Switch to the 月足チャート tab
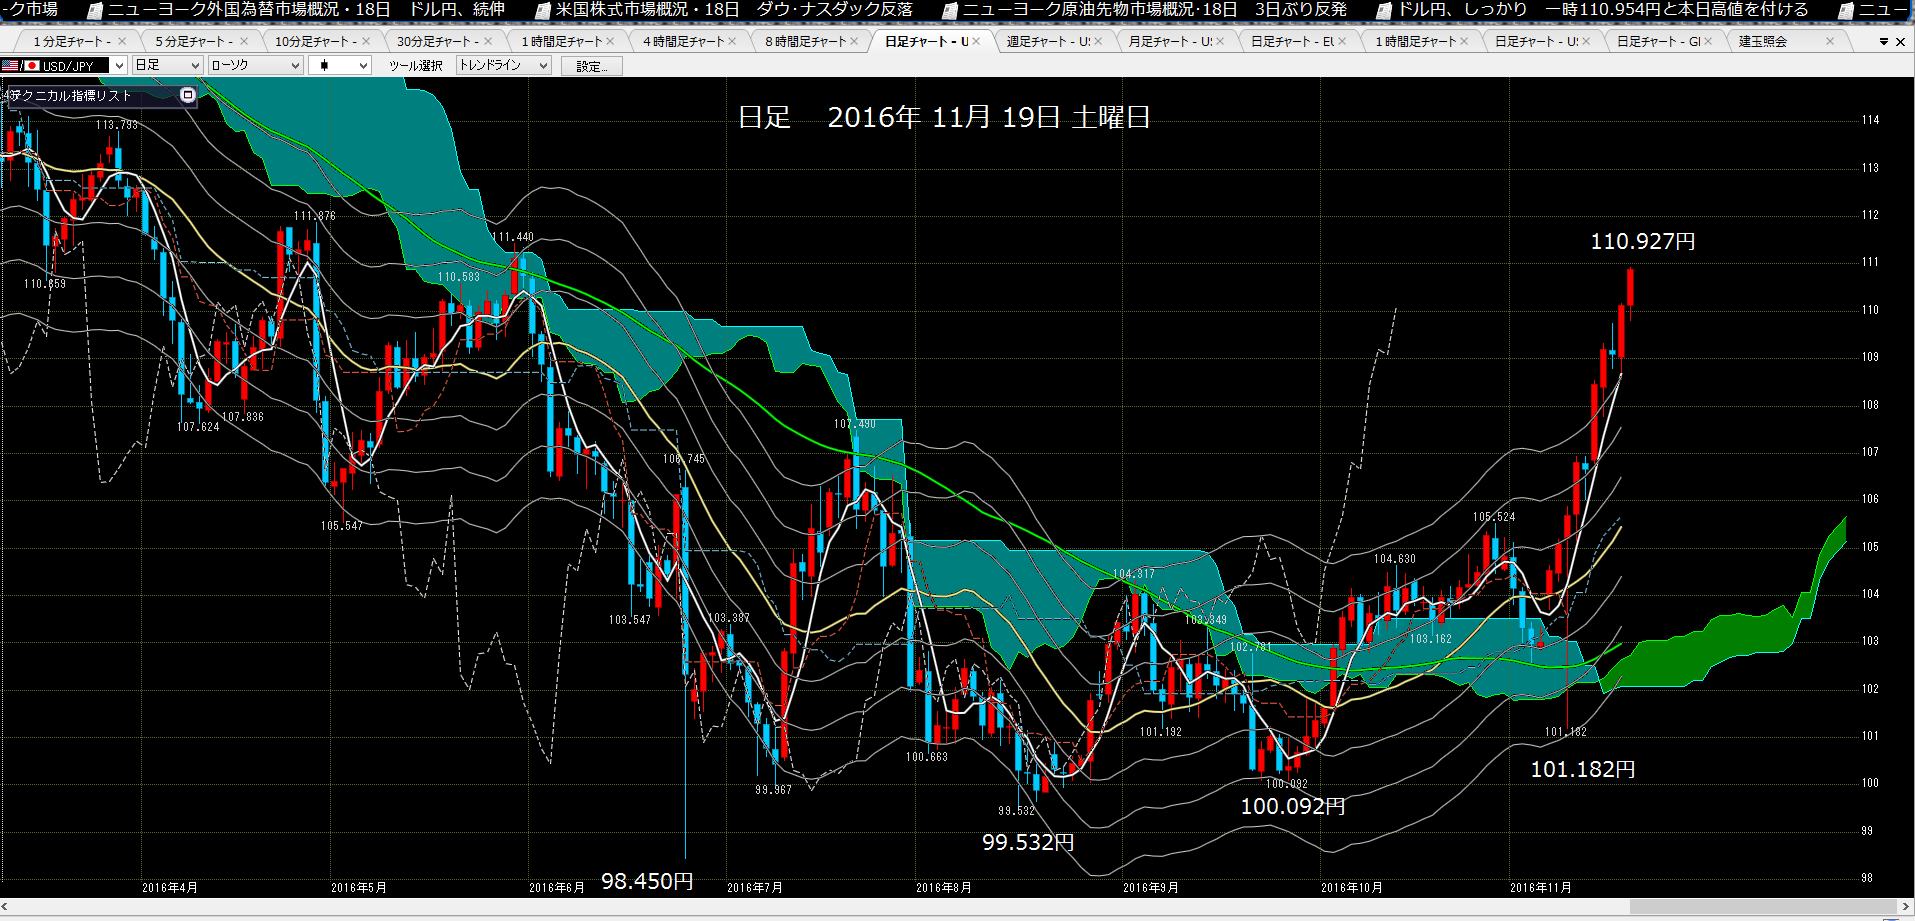The width and height of the screenshot is (1915, 921). [x=1169, y=41]
